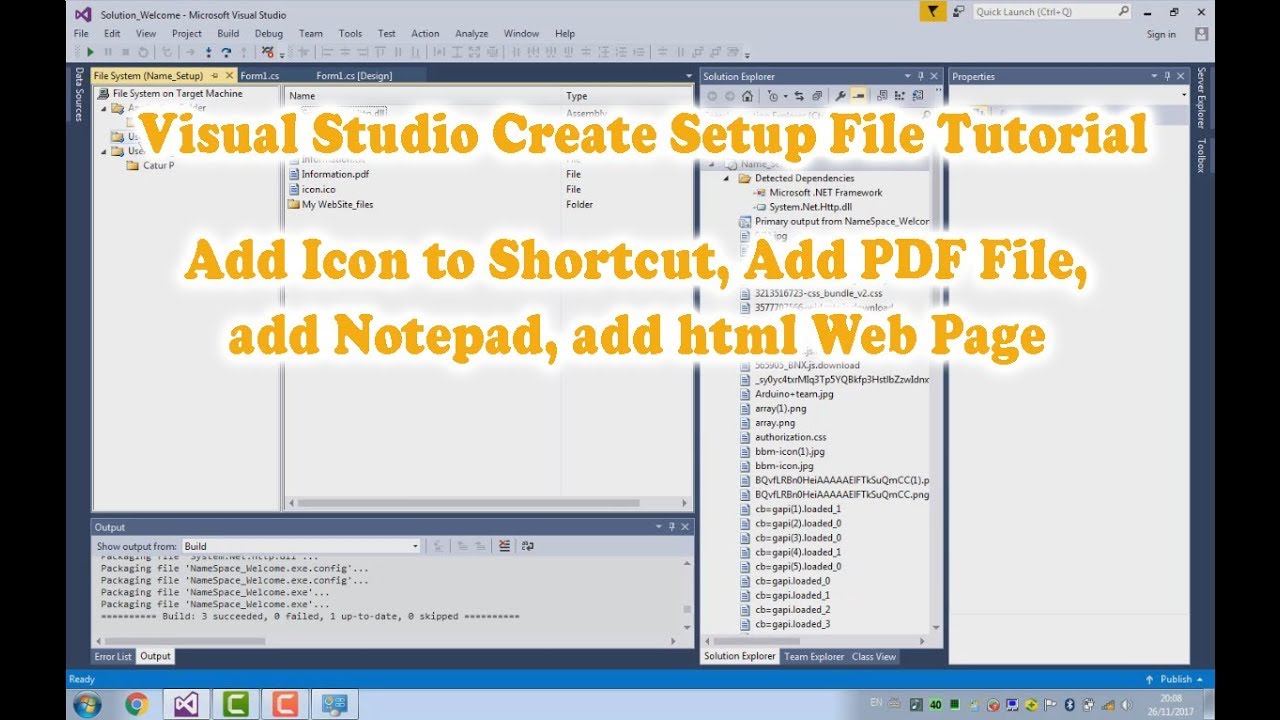Switch to the Error List tab
The width and height of the screenshot is (1280, 720).
(112, 657)
